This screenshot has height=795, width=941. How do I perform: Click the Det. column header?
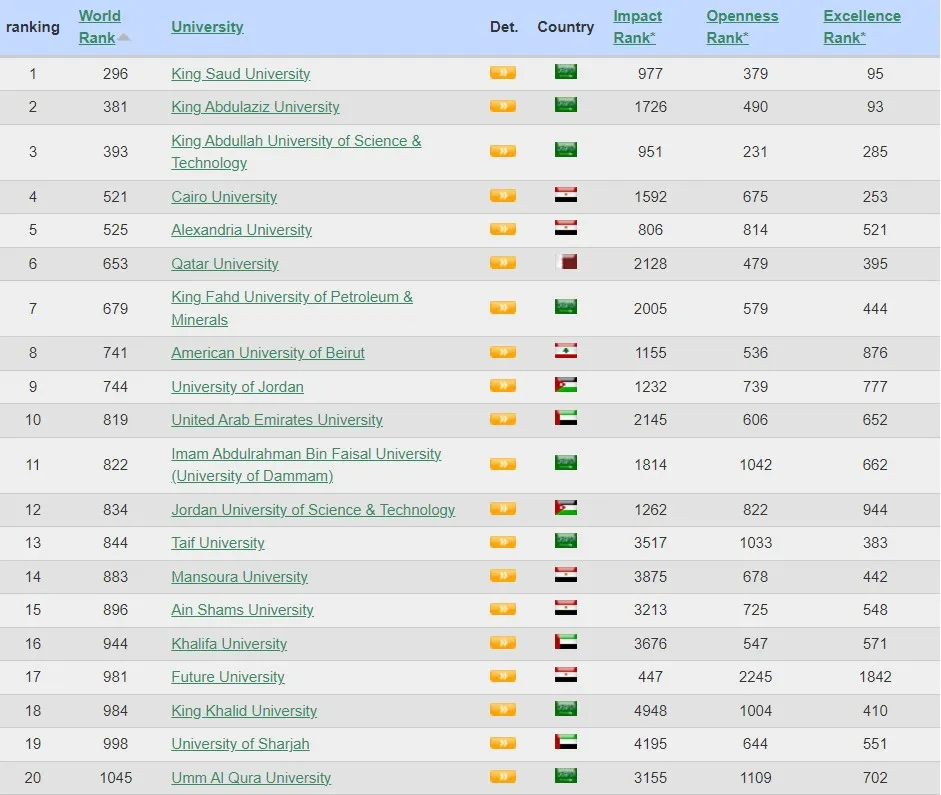point(504,27)
